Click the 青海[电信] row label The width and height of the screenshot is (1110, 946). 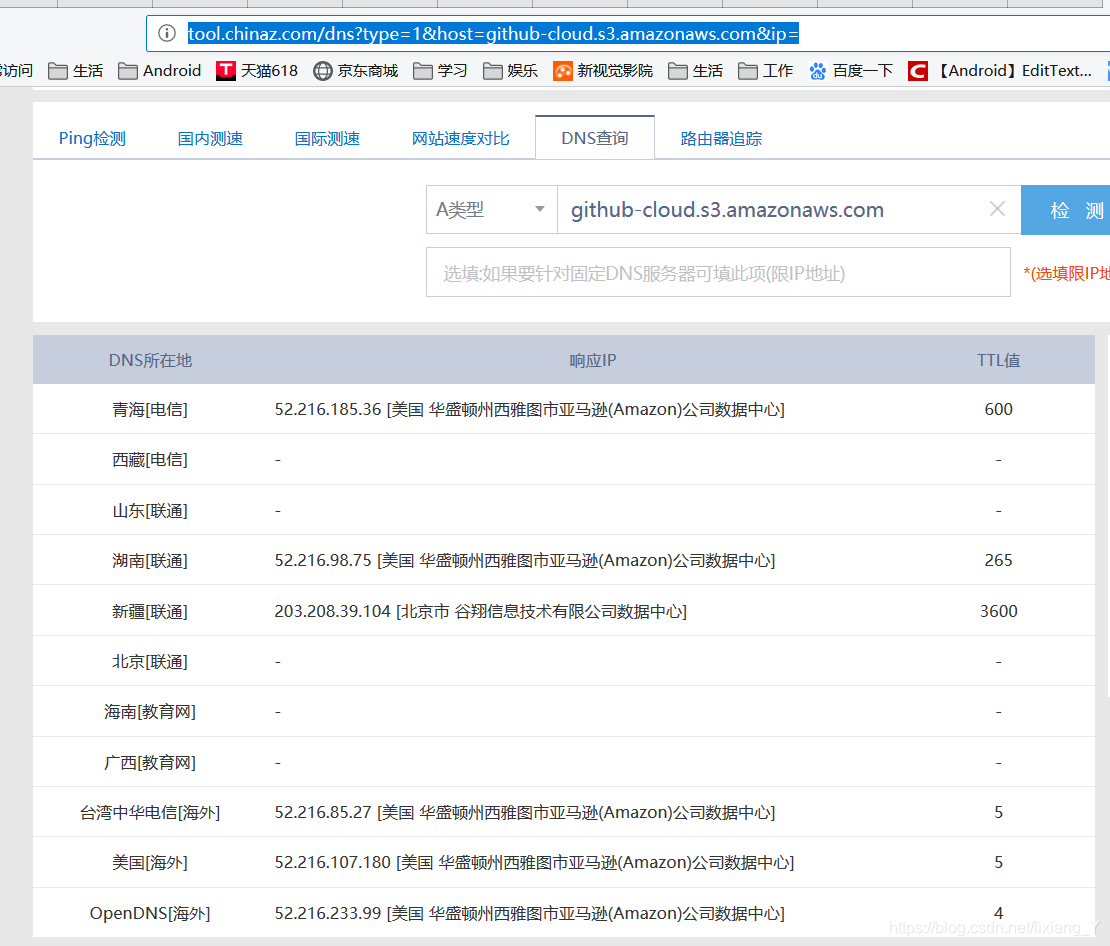point(150,409)
